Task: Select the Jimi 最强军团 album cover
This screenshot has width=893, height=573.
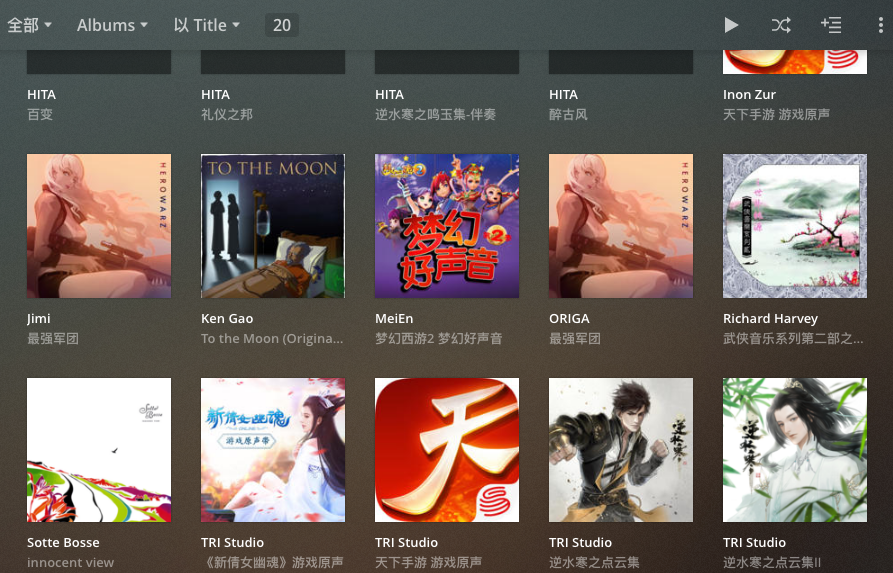Action: point(99,226)
